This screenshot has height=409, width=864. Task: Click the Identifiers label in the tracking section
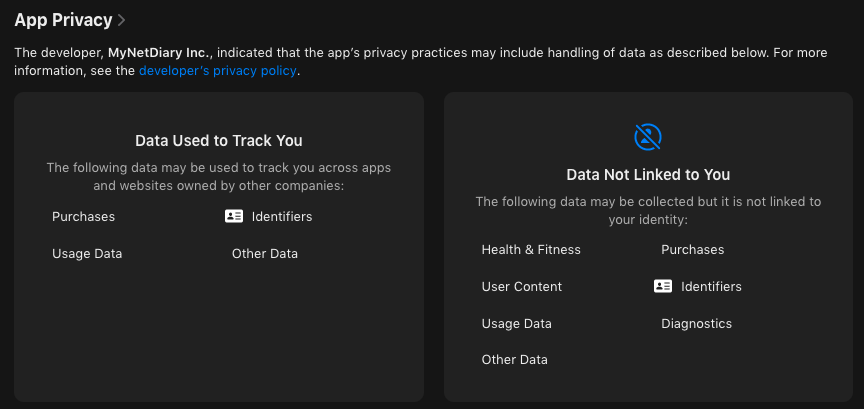click(x=282, y=217)
